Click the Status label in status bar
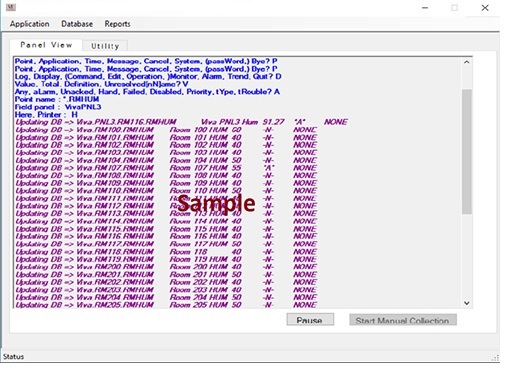The height and width of the screenshot is (371, 508). [x=14, y=357]
